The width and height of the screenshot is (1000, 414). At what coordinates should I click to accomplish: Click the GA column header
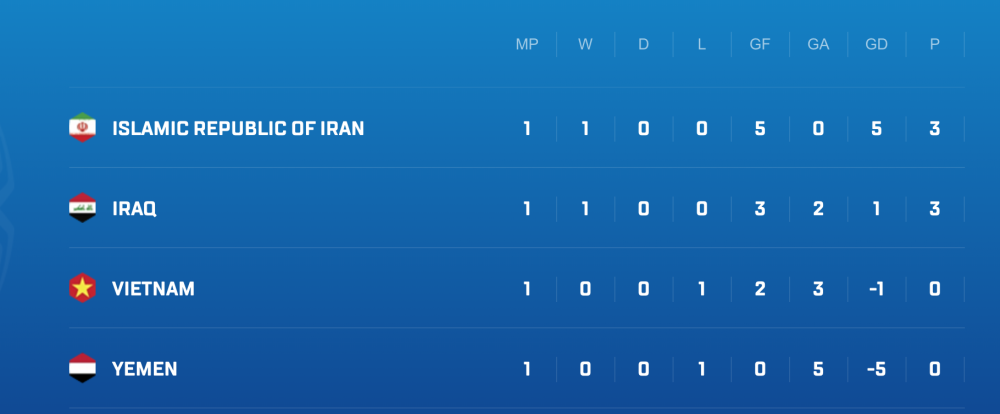click(x=818, y=45)
